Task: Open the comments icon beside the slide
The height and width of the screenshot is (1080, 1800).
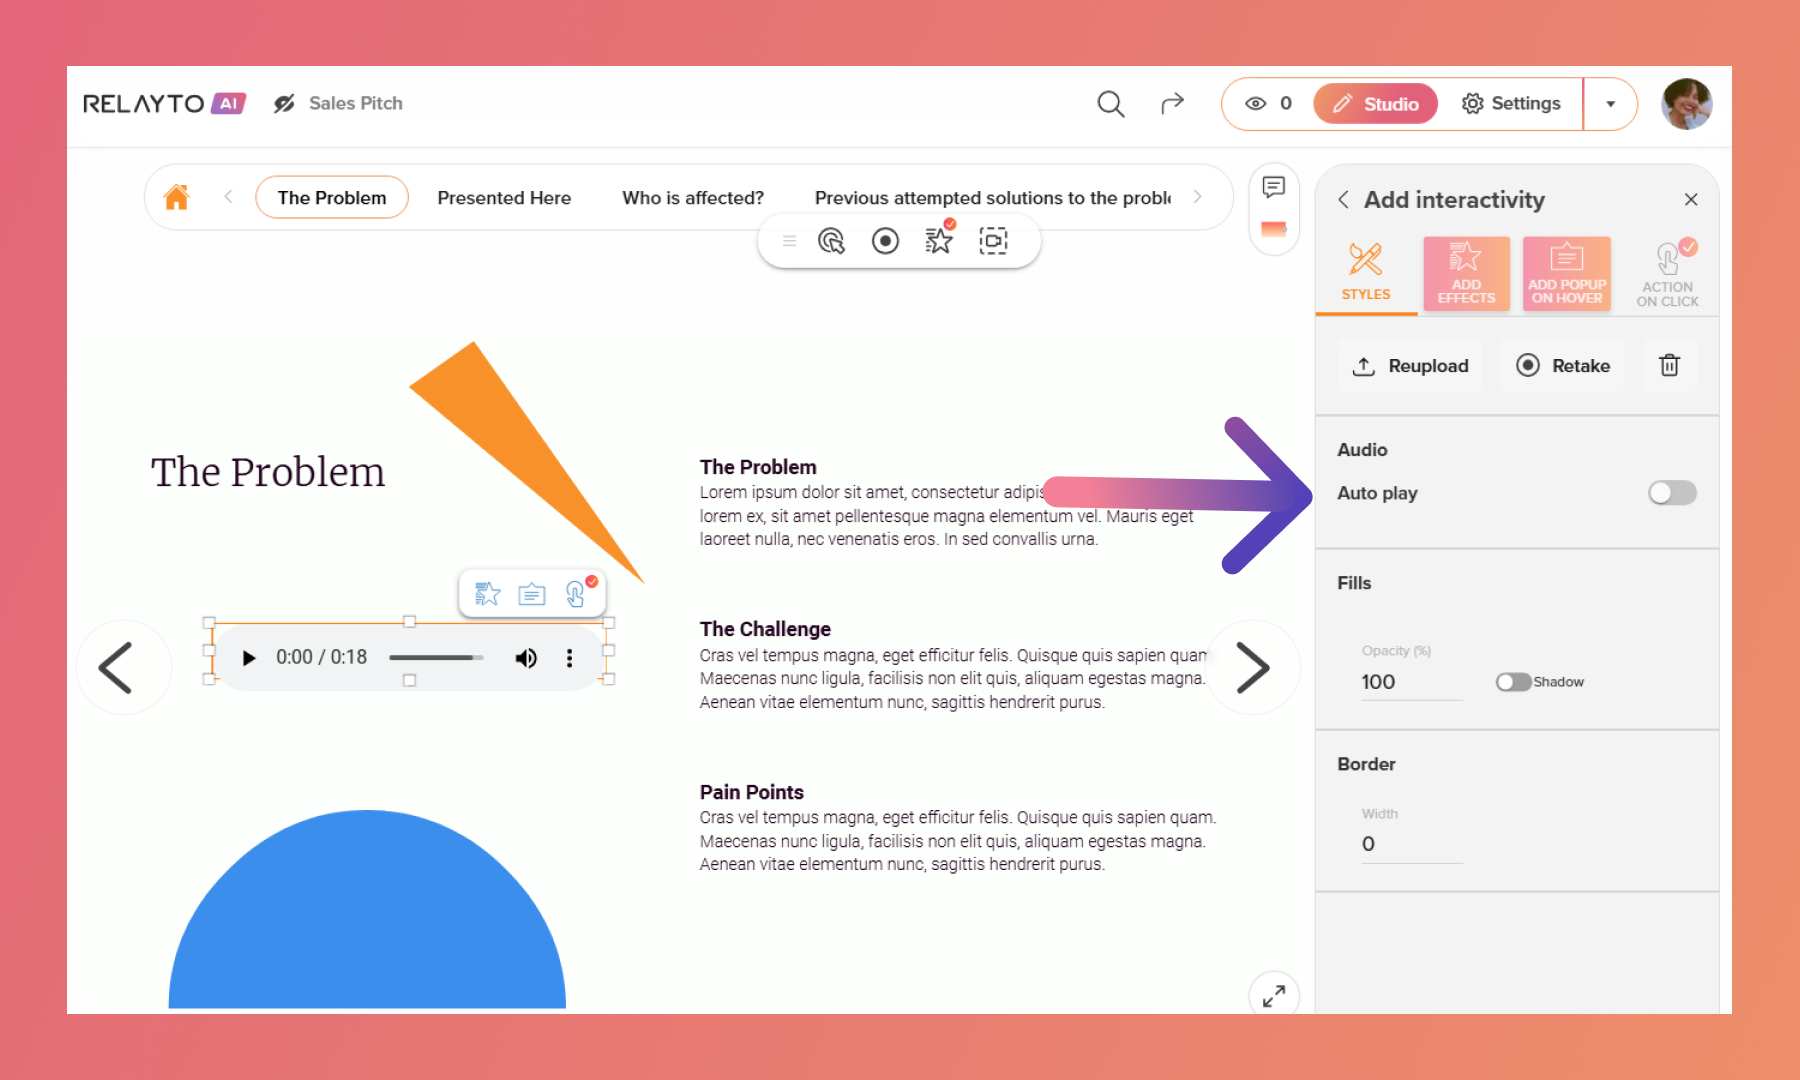Action: tap(1273, 187)
